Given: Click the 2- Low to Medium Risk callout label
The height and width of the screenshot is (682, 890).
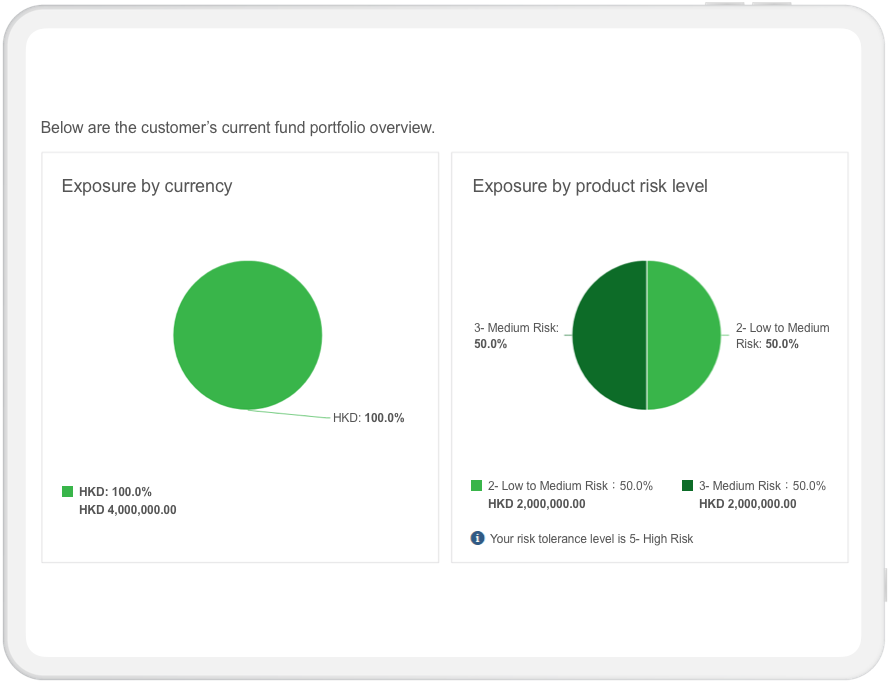Looking at the screenshot, I should coord(782,335).
